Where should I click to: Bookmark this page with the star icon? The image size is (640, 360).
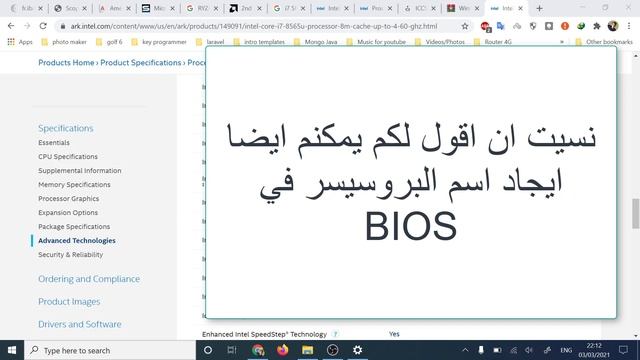[464, 26]
